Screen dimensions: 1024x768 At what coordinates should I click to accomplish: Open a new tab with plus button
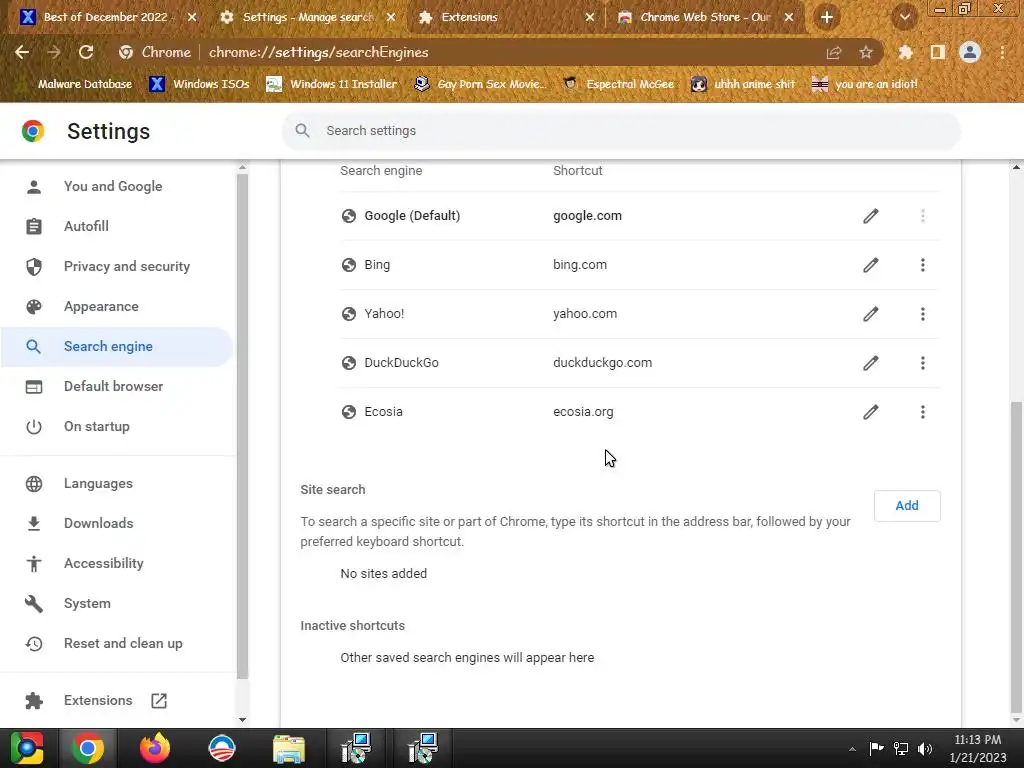pos(826,18)
